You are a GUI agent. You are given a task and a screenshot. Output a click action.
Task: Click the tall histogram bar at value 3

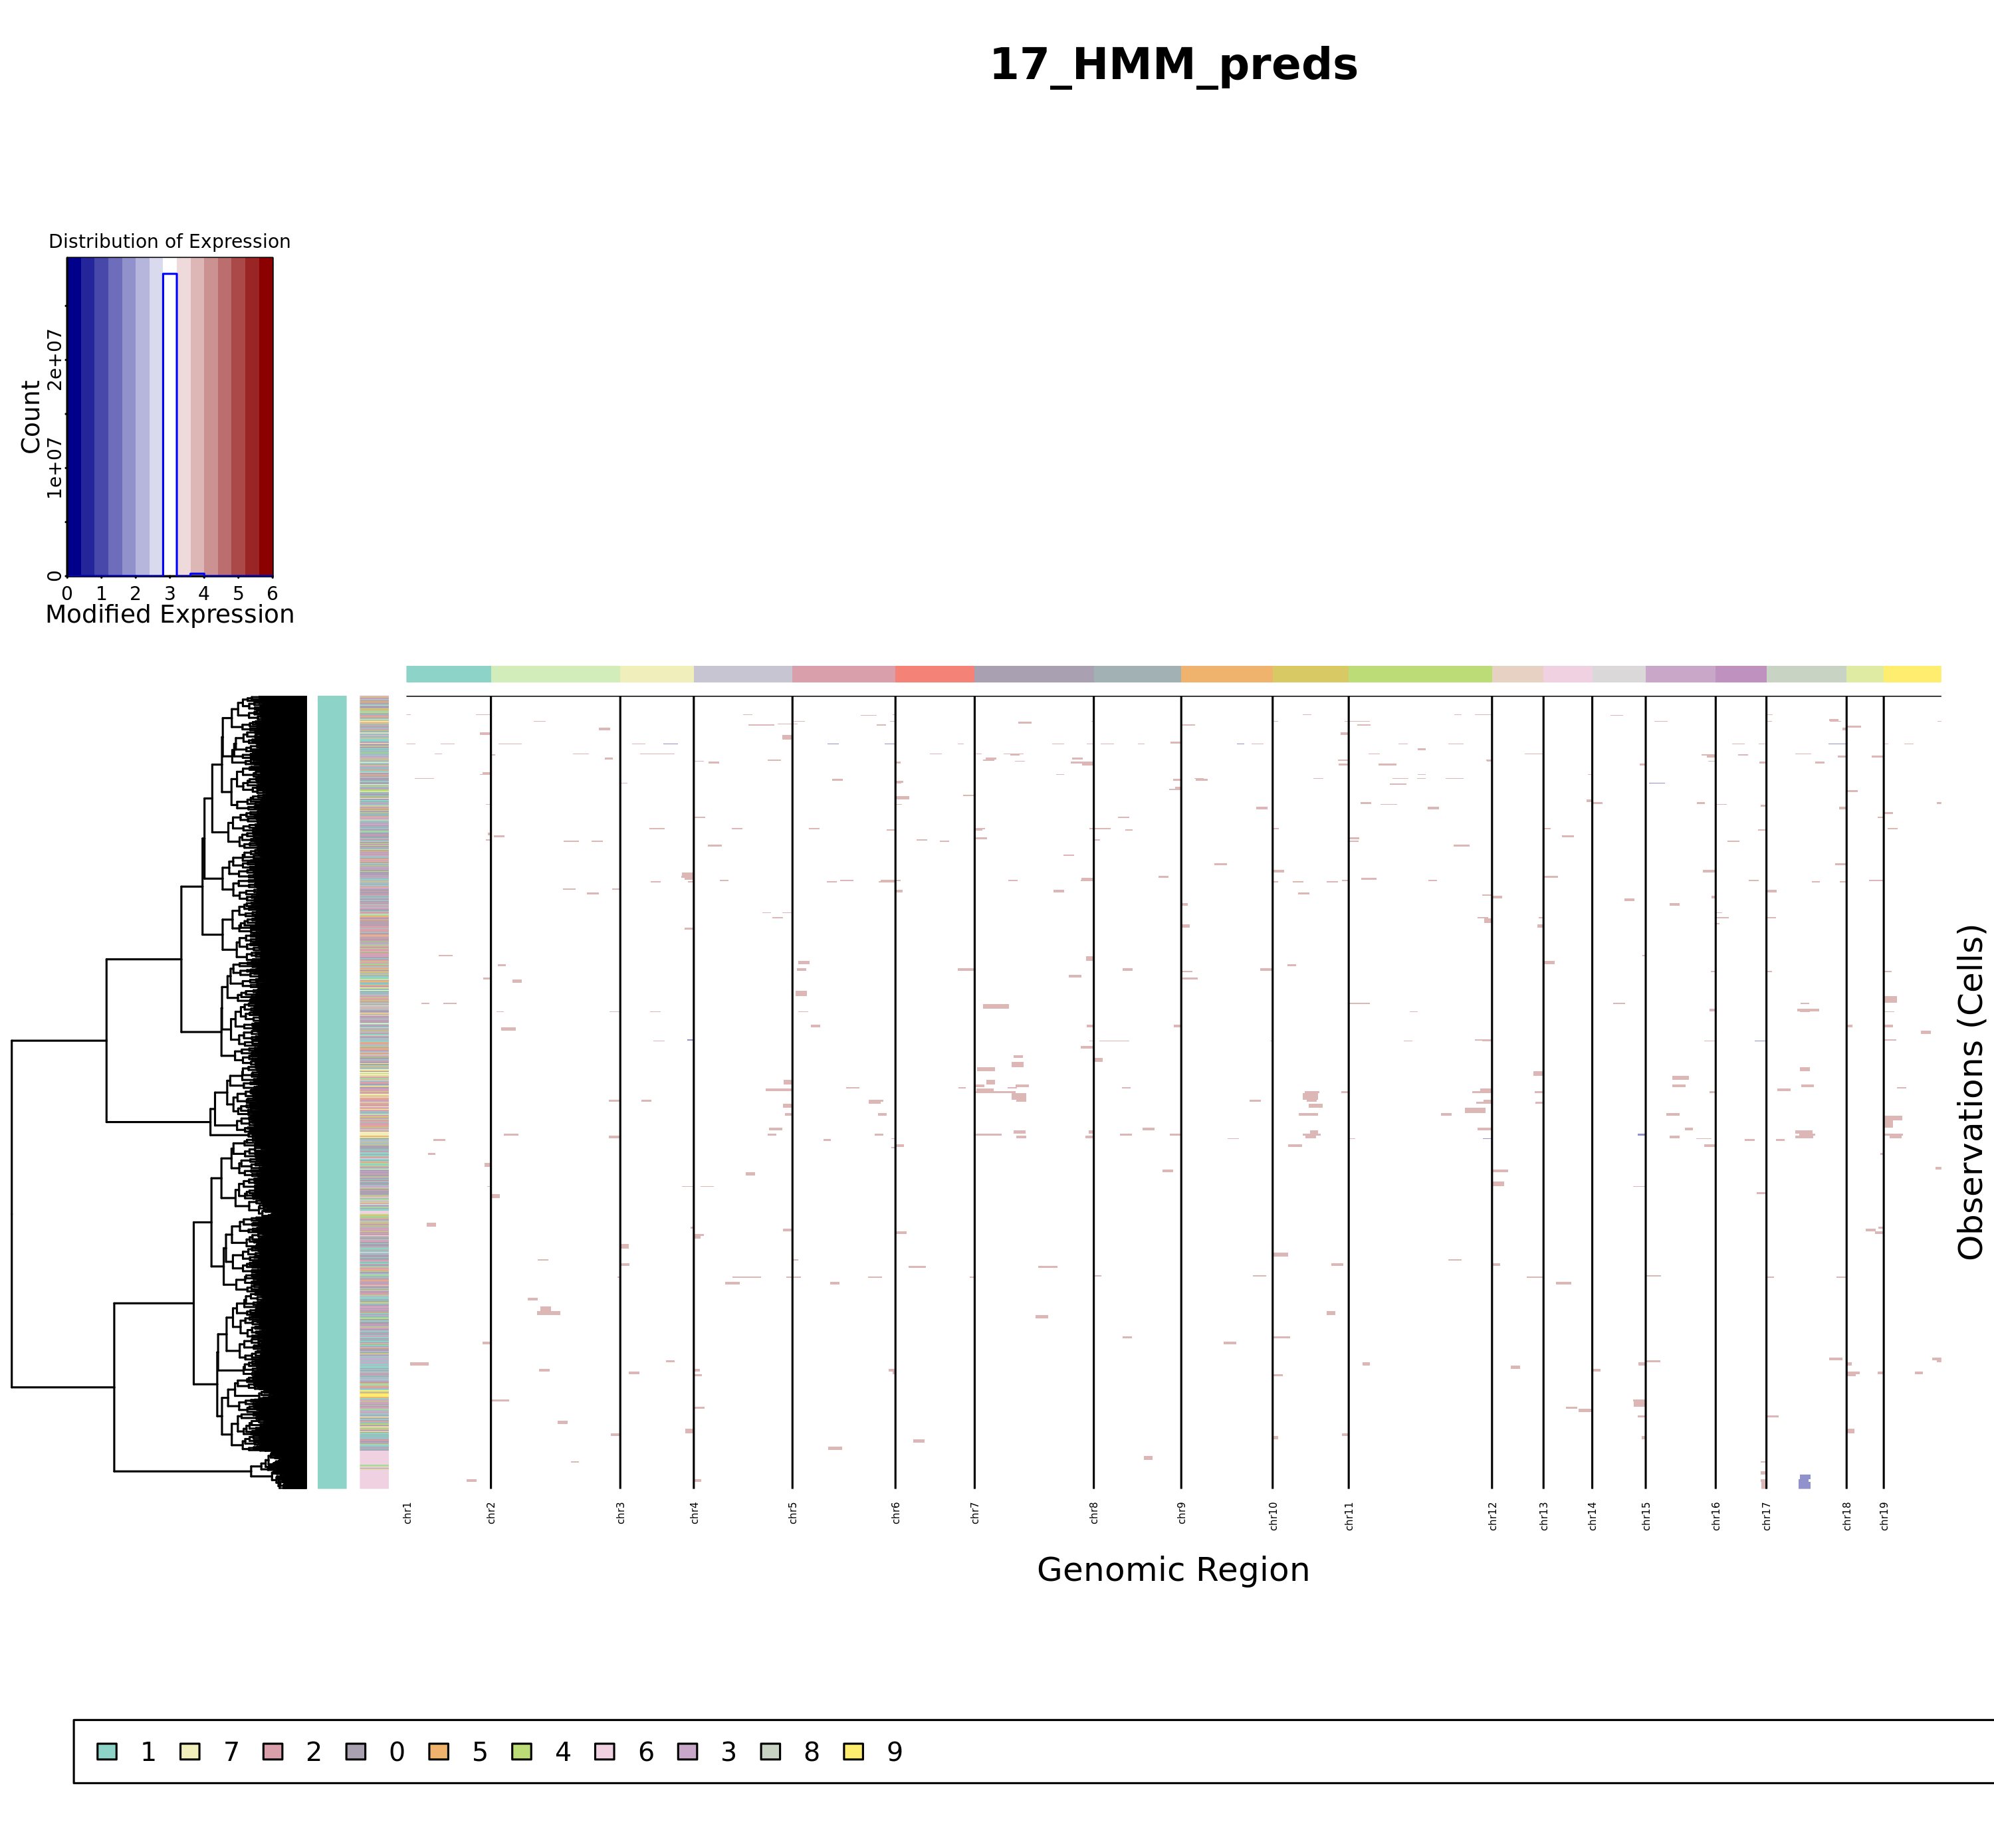(x=170, y=425)
